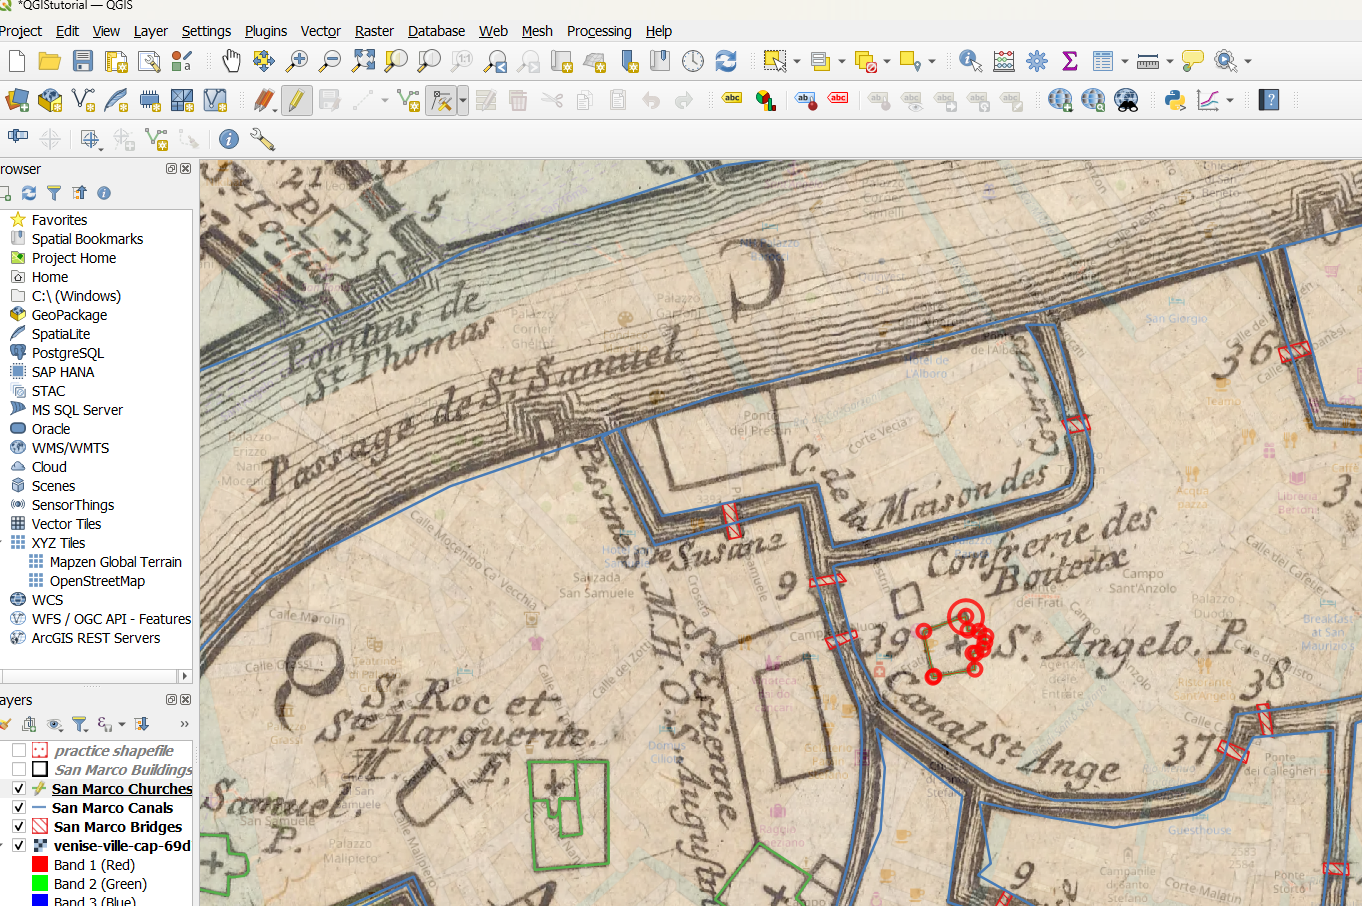Image resolution: width=1362 pixels, height=906 pixels.
Task: Select OpenStreetMap in Browser tree
Action: (97, 581)
